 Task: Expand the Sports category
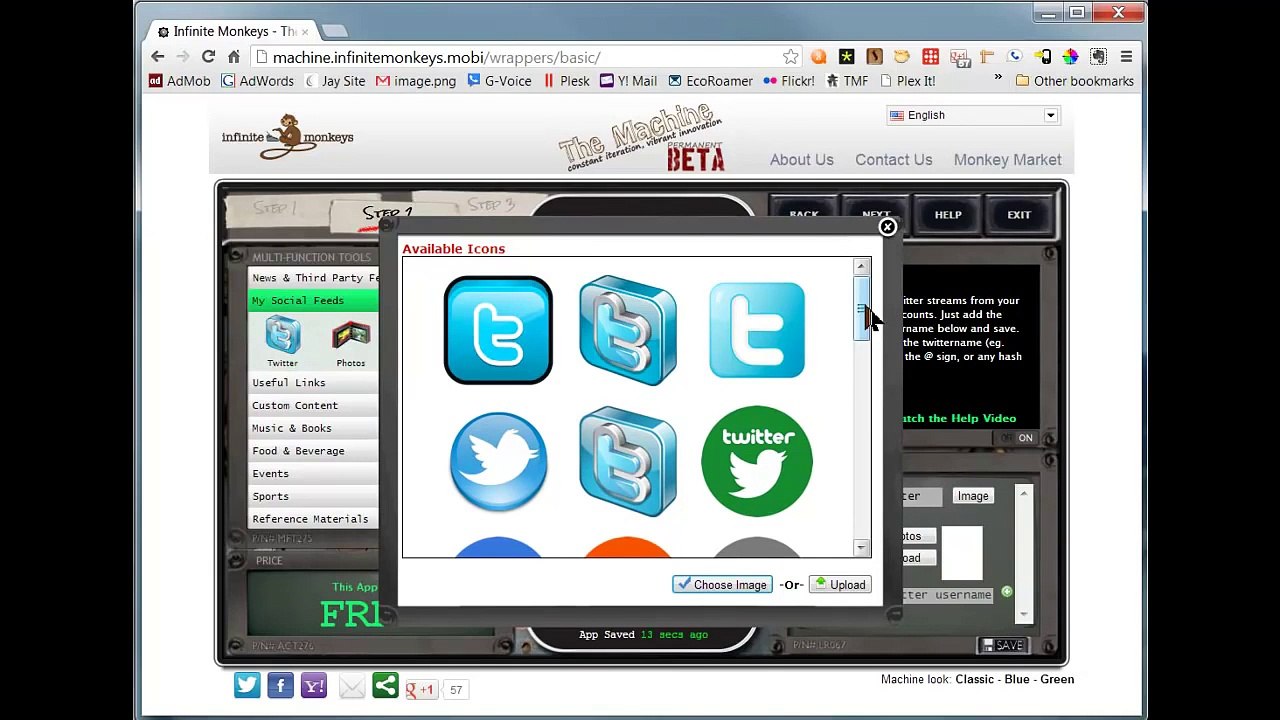[314, 497]
